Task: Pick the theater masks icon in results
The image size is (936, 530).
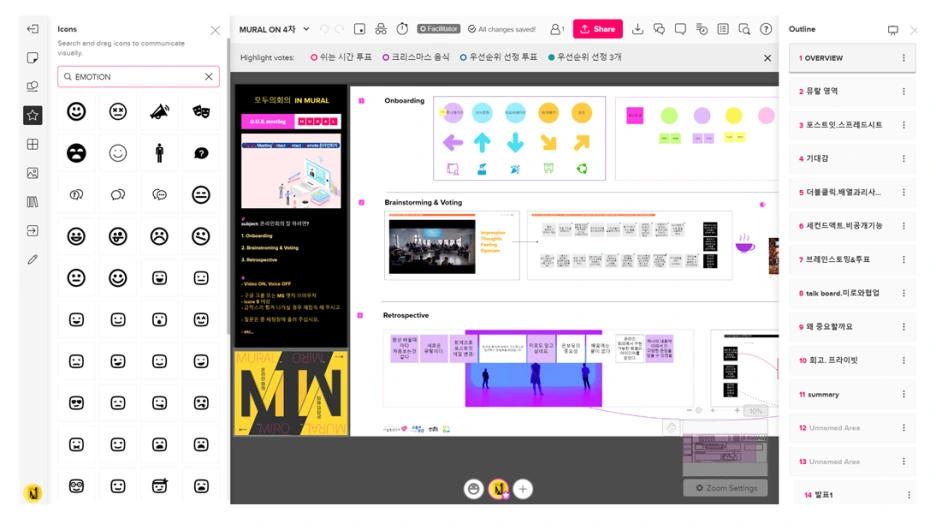Action: tap(201, 112)
